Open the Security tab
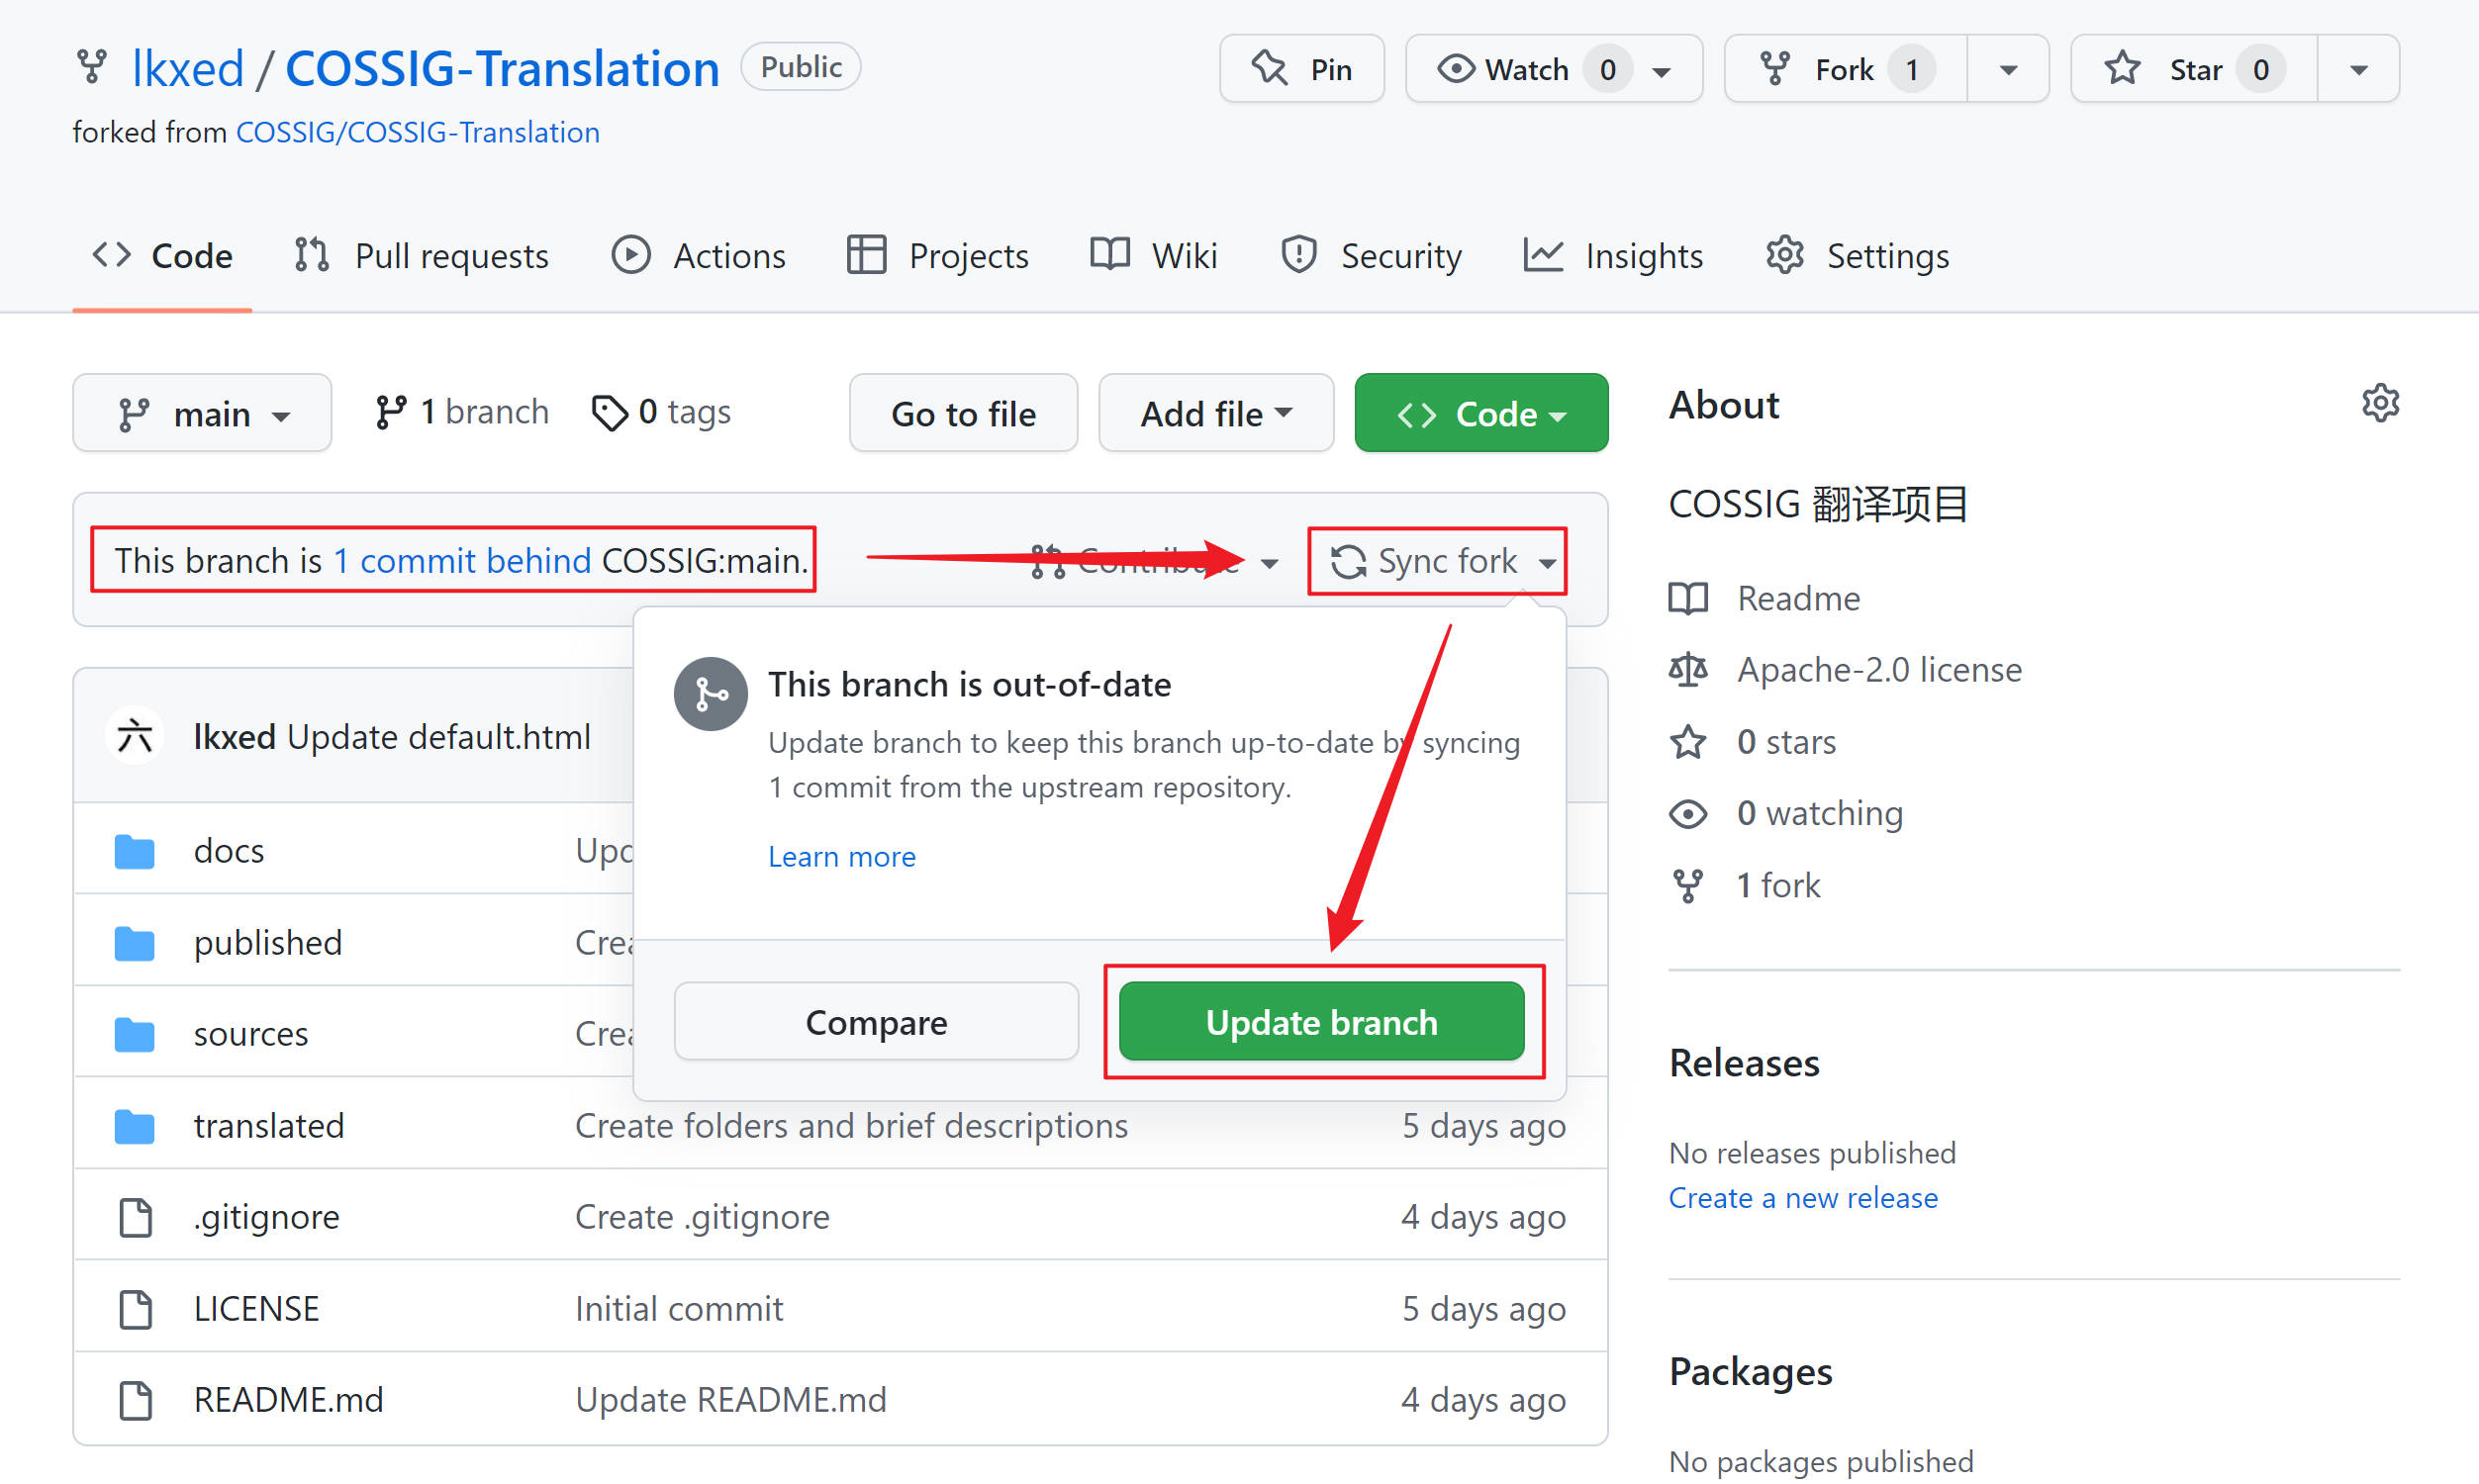Screen dimensions: 2479x1484 point(1371,256)
